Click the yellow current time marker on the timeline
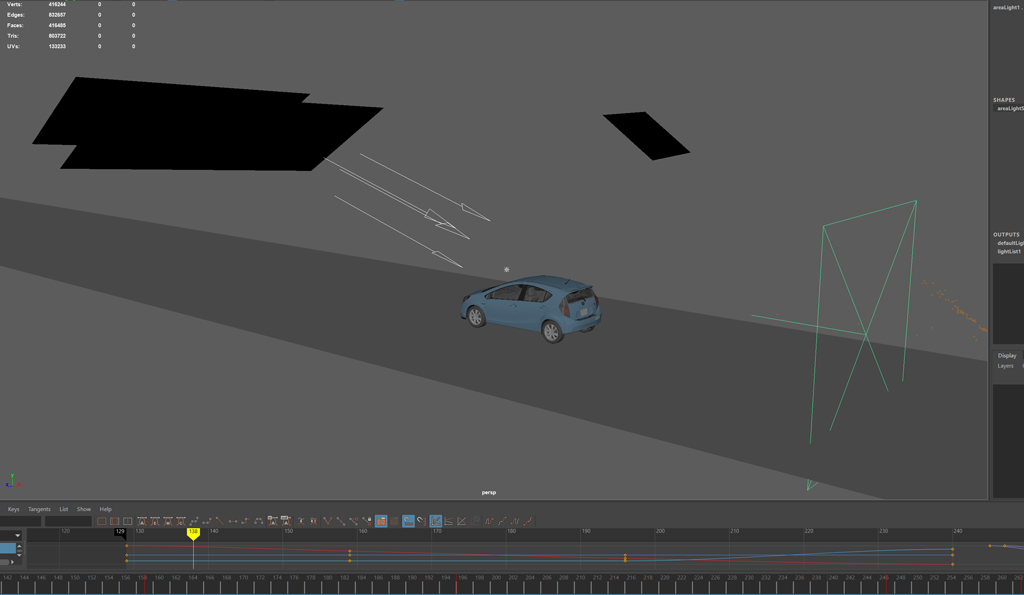 (194, 533)
